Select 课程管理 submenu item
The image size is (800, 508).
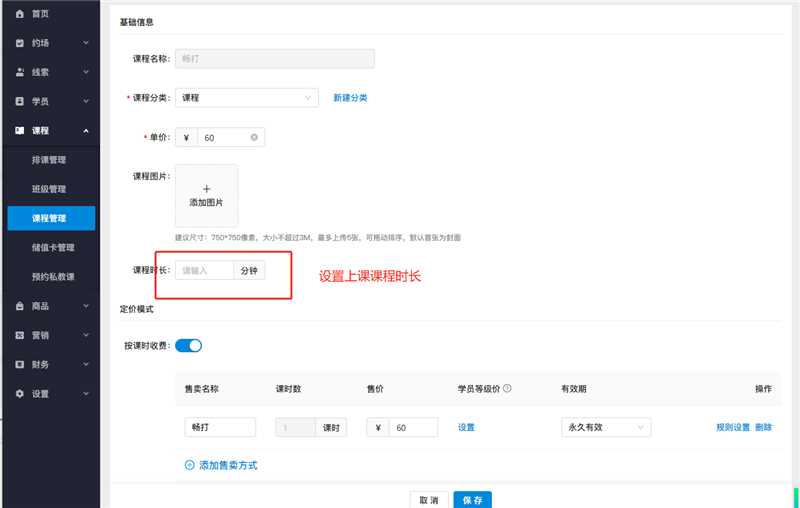pyautogui.click(x=52, y=218)
